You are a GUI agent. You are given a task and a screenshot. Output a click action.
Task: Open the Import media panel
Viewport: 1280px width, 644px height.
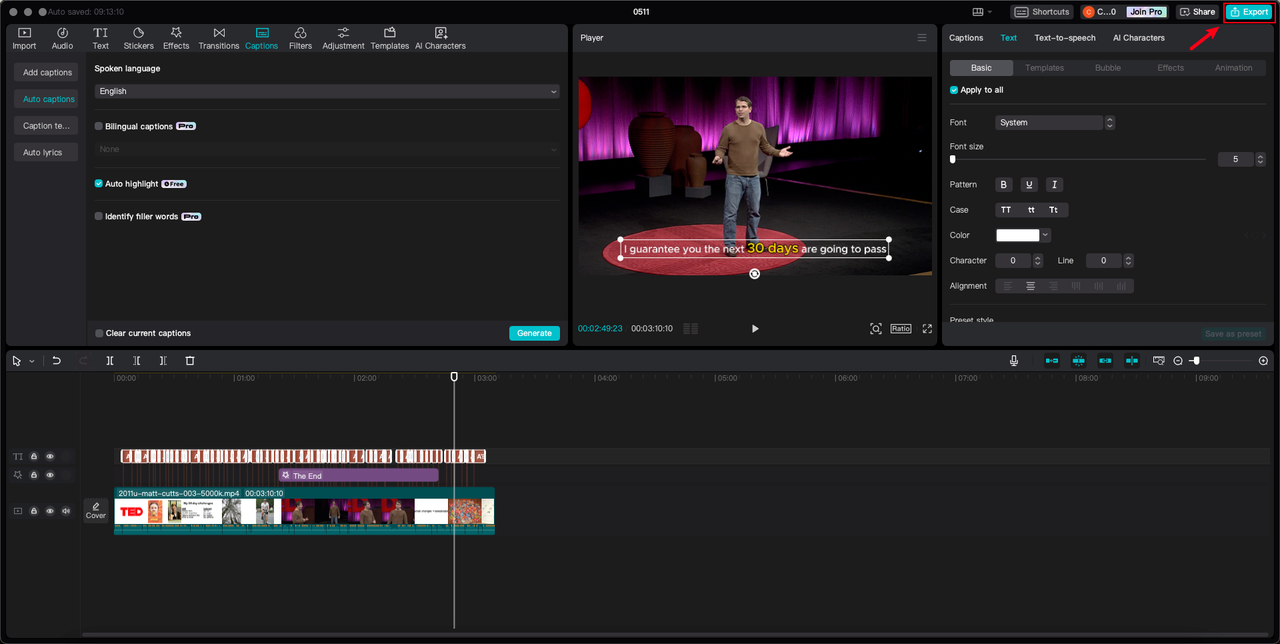(x=24, y=39)
